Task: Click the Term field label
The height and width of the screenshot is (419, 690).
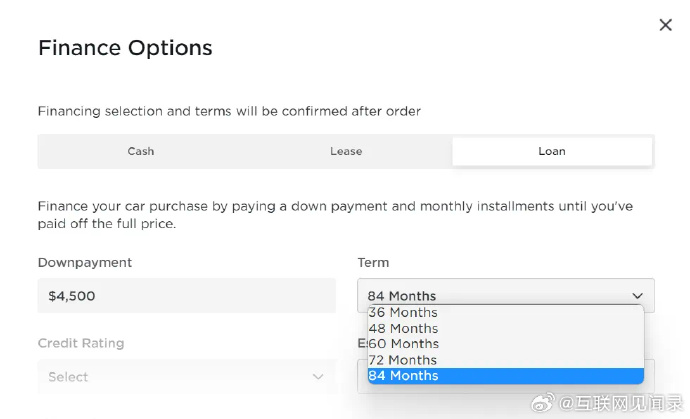Action: tap(373, 263)
